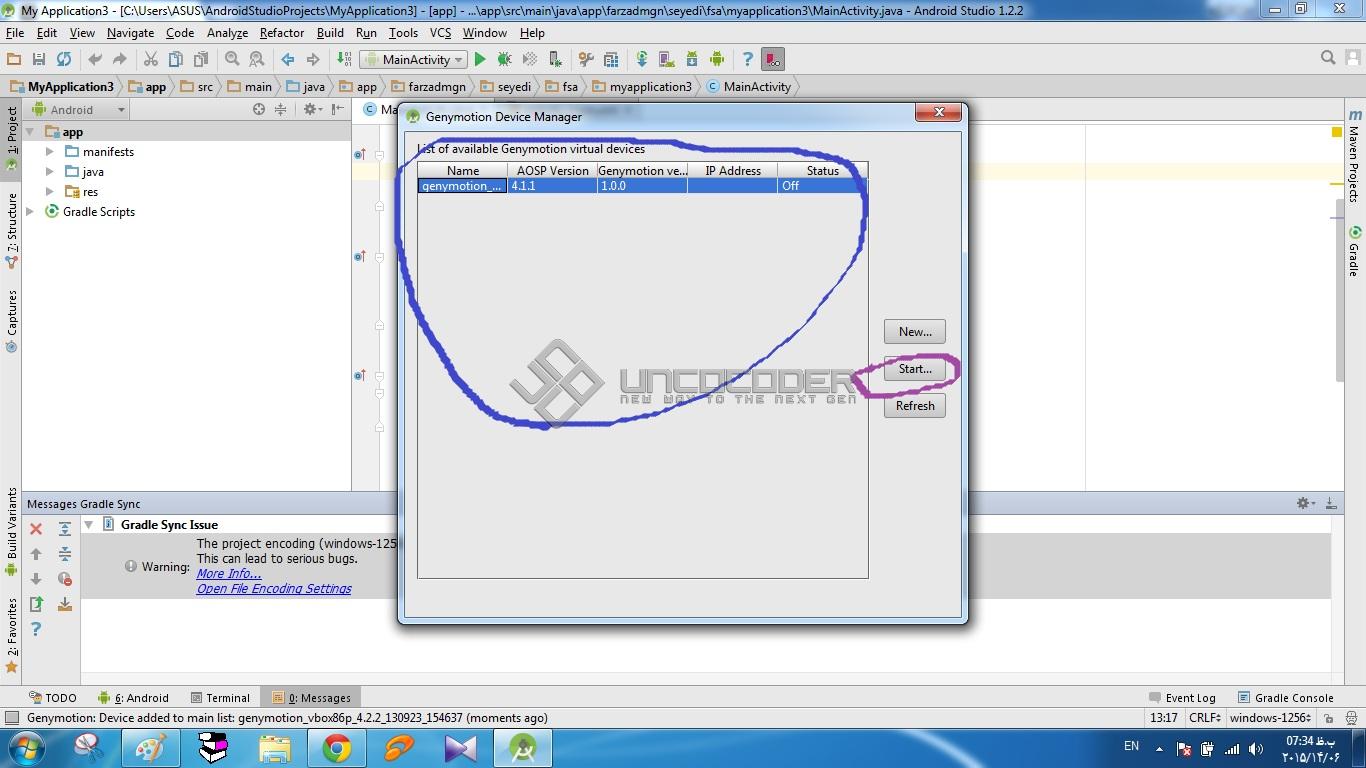1366x768 pixels.
Task: Click the Project panel gear settings icon
Action: tap(311, 109)
